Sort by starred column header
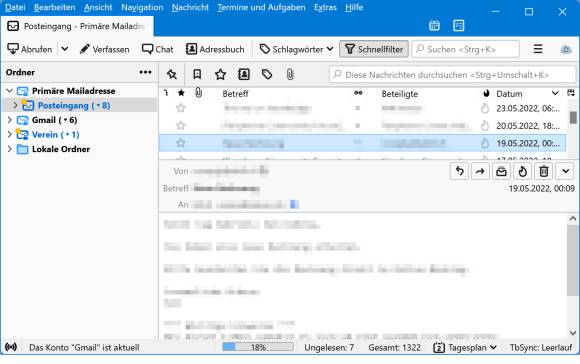 [x=181, y=93]
